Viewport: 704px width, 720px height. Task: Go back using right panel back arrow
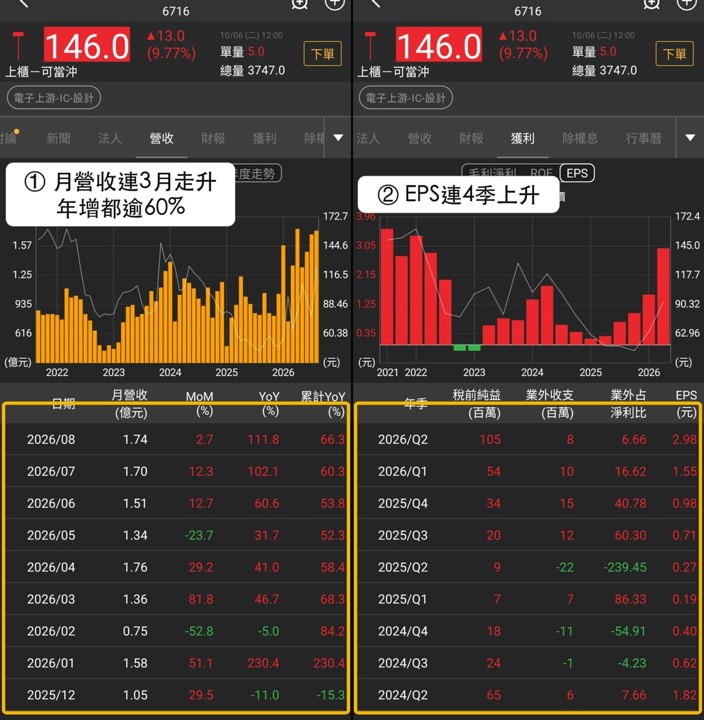(376, 4)
